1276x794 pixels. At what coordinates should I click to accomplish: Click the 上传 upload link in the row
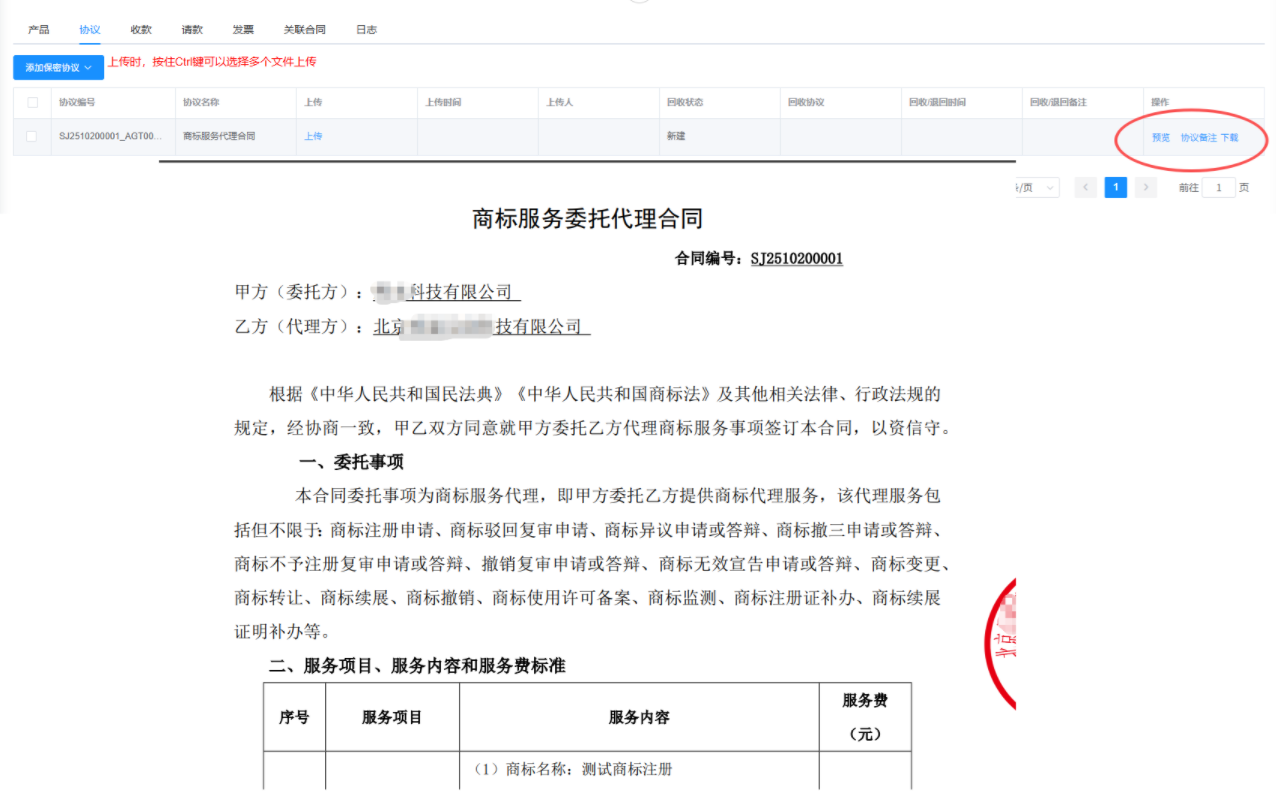(x=314, y=136)
